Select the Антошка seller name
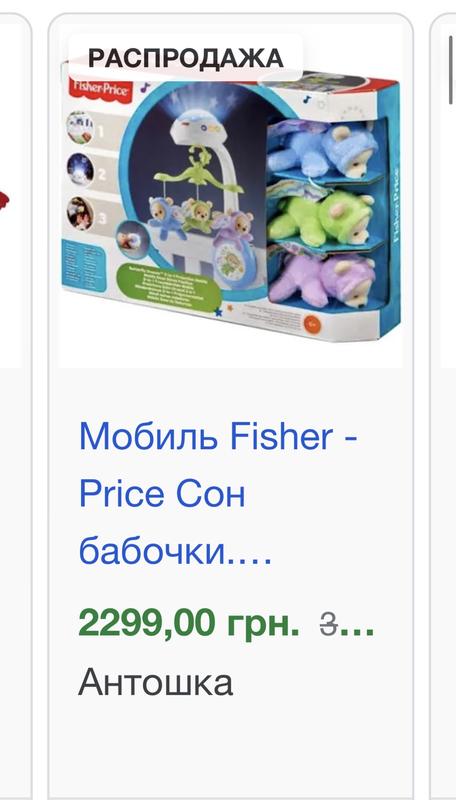The height and width of the screenshot is (800, 456). click(x=156, y=683)
